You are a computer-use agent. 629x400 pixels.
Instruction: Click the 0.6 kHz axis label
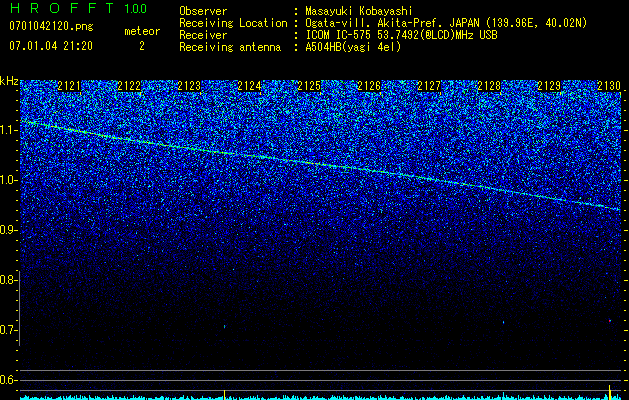pos(8,380)
